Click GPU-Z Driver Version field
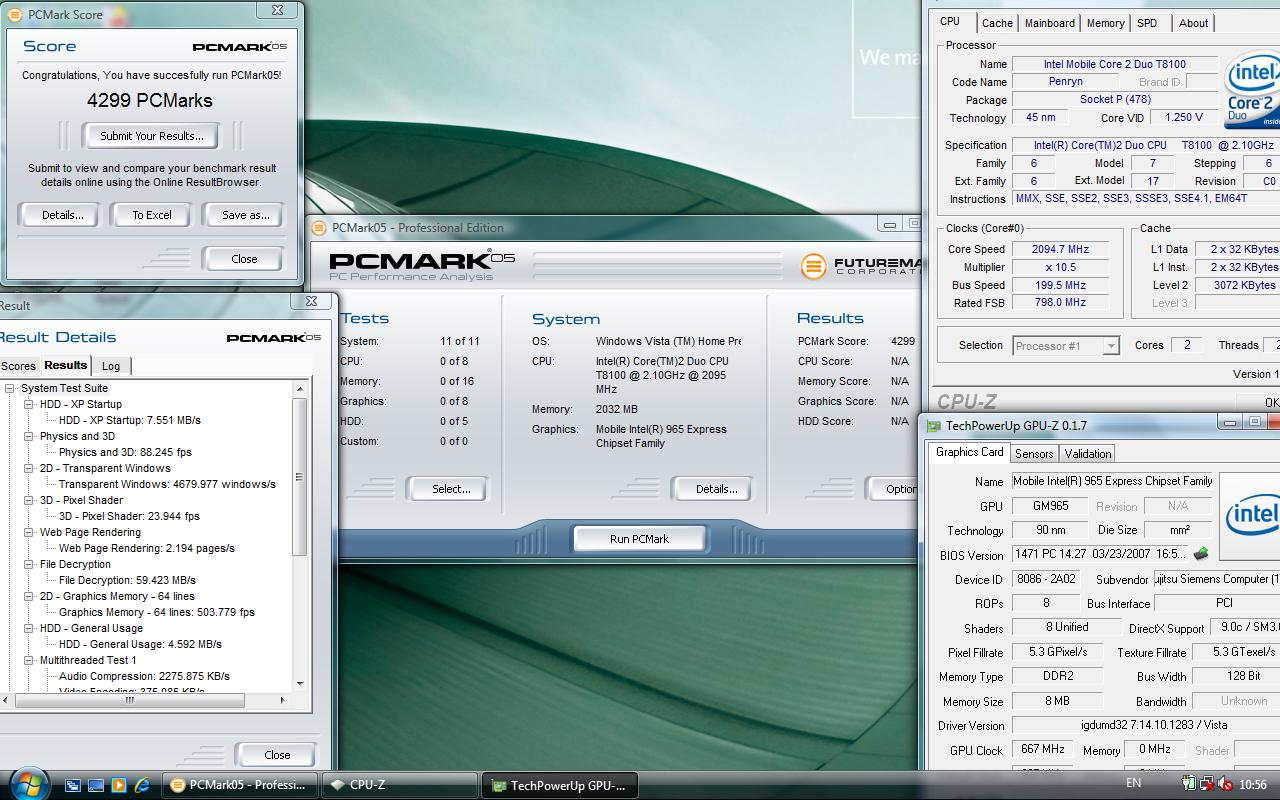The image size is (1280, 800). (1146, 725)
